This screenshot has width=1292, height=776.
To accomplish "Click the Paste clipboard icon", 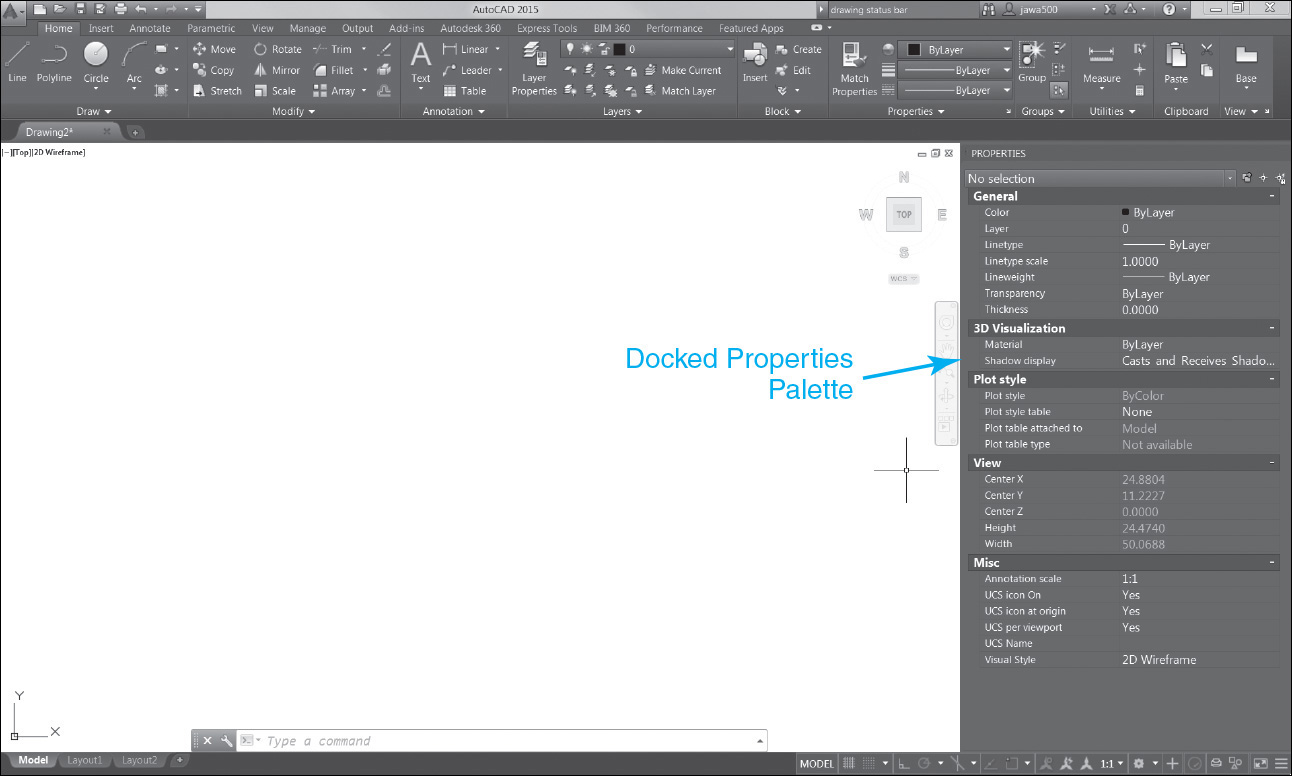I will pyautogui.click(x=1176, y=63).
